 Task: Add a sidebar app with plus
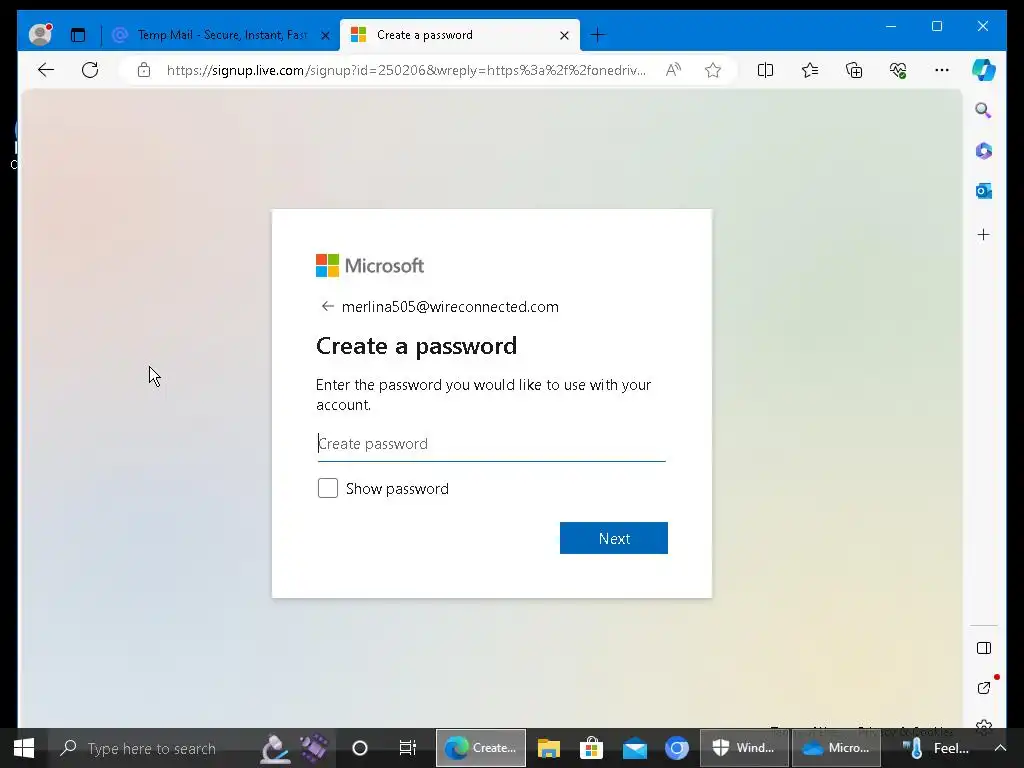pos(984,234)
